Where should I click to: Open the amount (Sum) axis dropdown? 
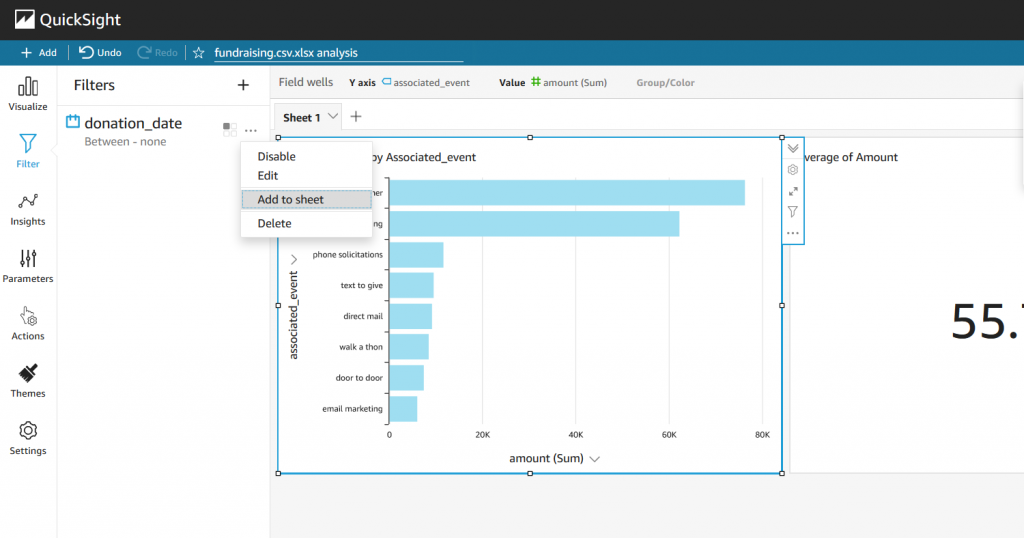click(594, 459)
